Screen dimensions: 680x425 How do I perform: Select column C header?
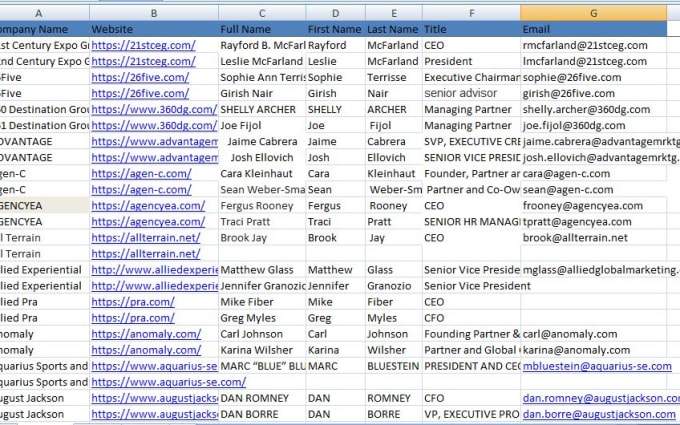[x=262, y=13]
